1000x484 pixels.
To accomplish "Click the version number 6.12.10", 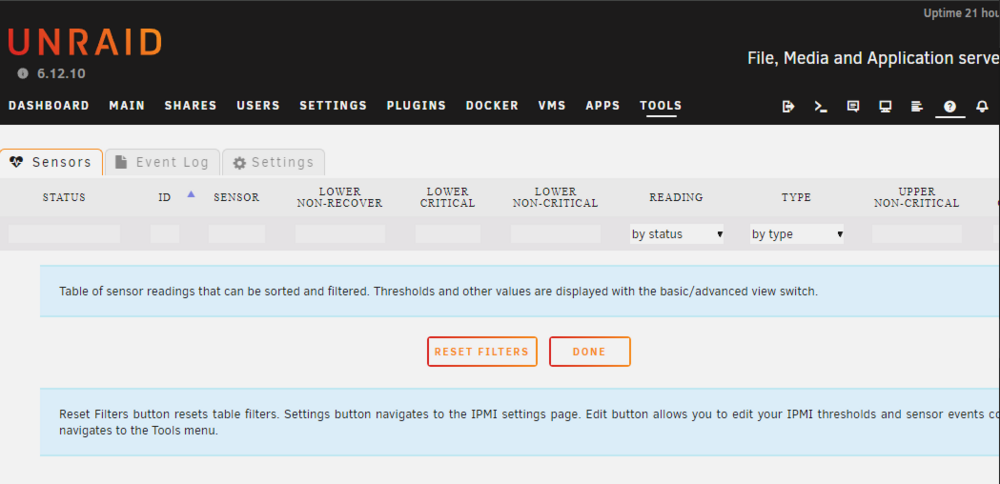I will coord(61,73).
